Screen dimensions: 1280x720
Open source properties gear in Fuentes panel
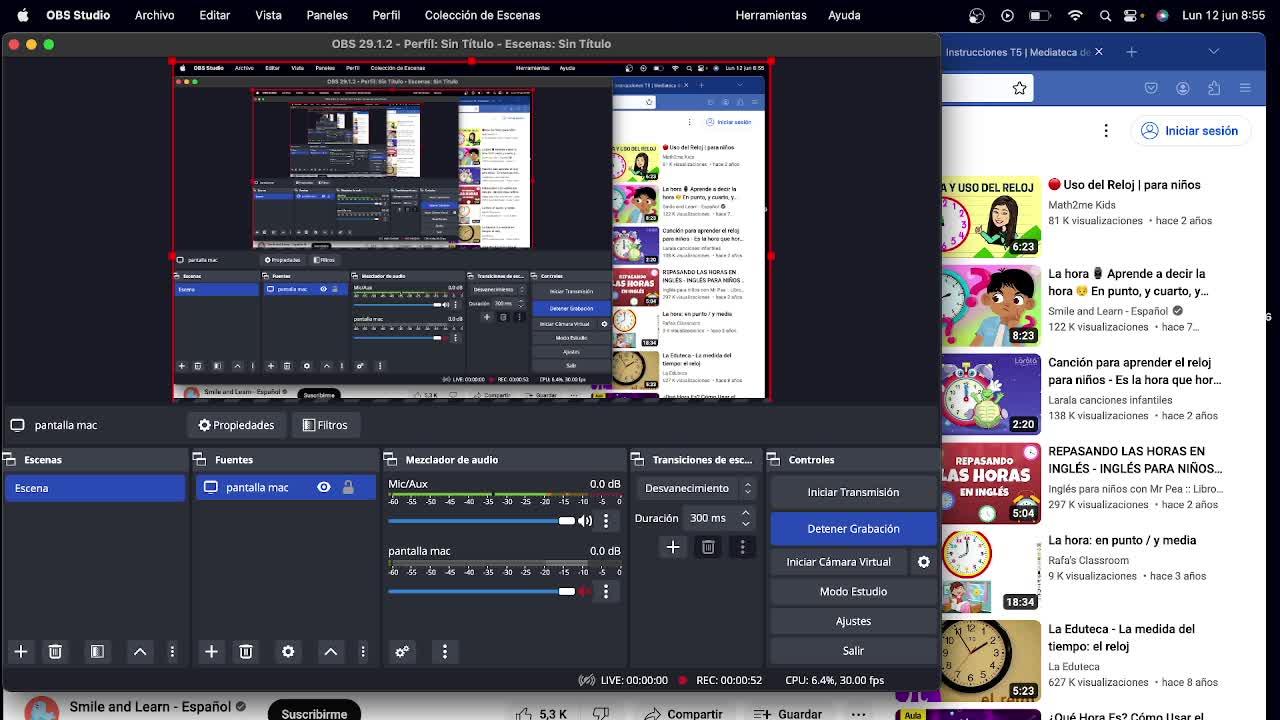pos(288,651)
